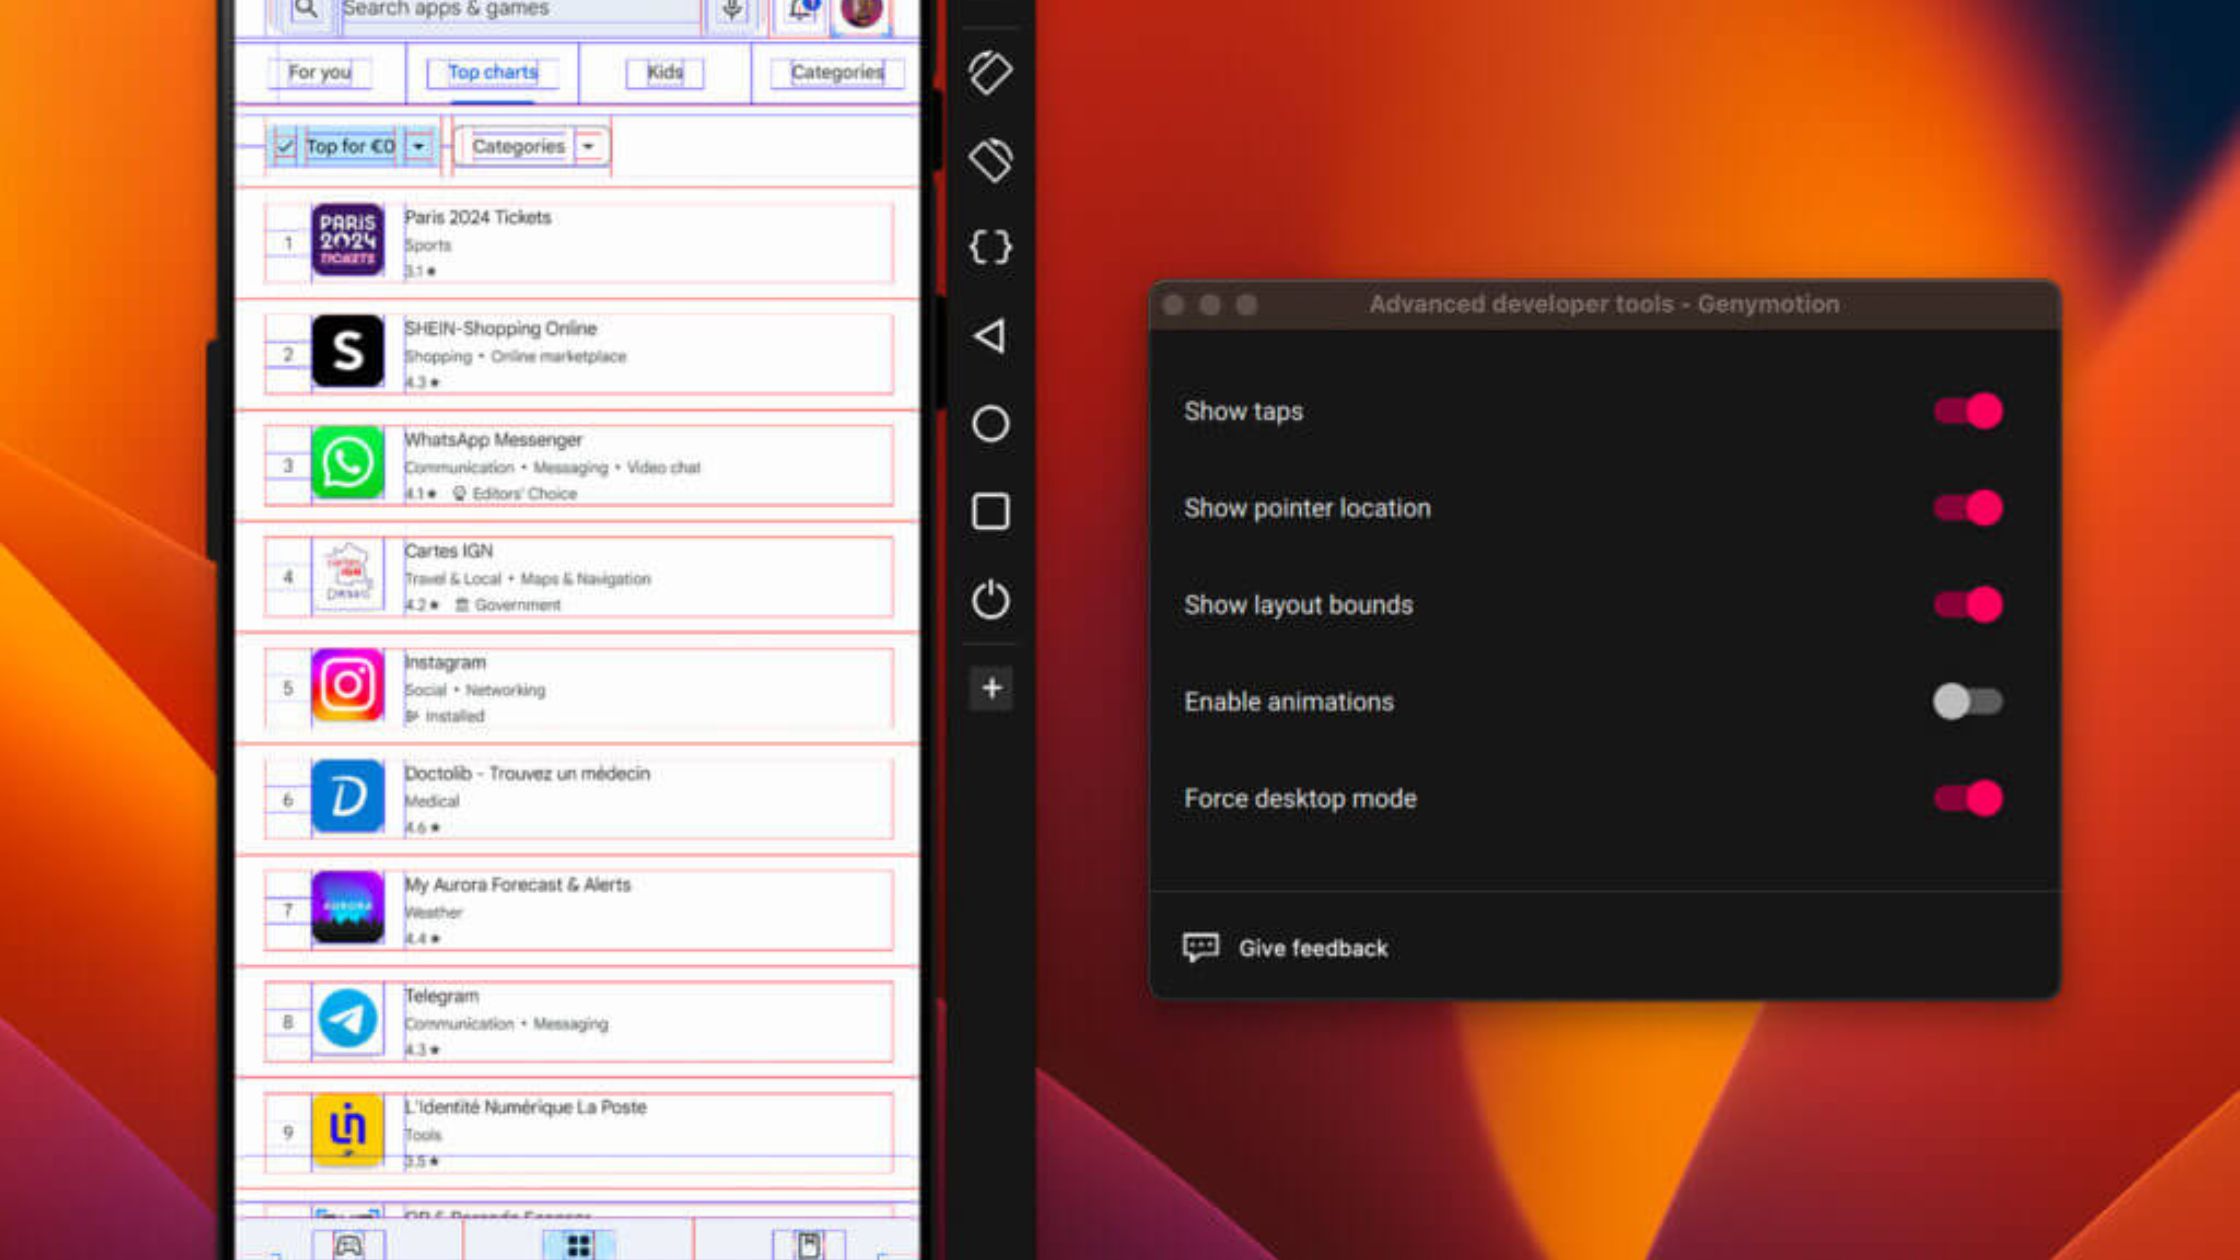This screenshot has width=2240, height=1260.
Task: Click the curly braces developer tools icon
Action: [x=990, y=246]
